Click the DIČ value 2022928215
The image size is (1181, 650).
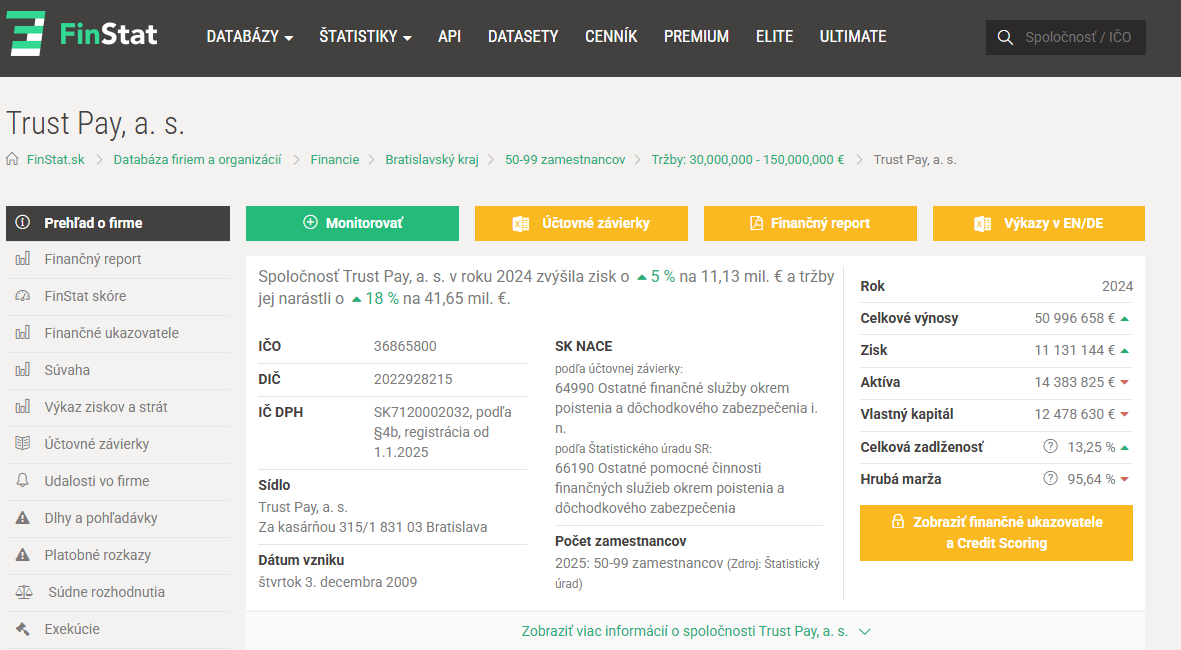[x=413, y=379]
